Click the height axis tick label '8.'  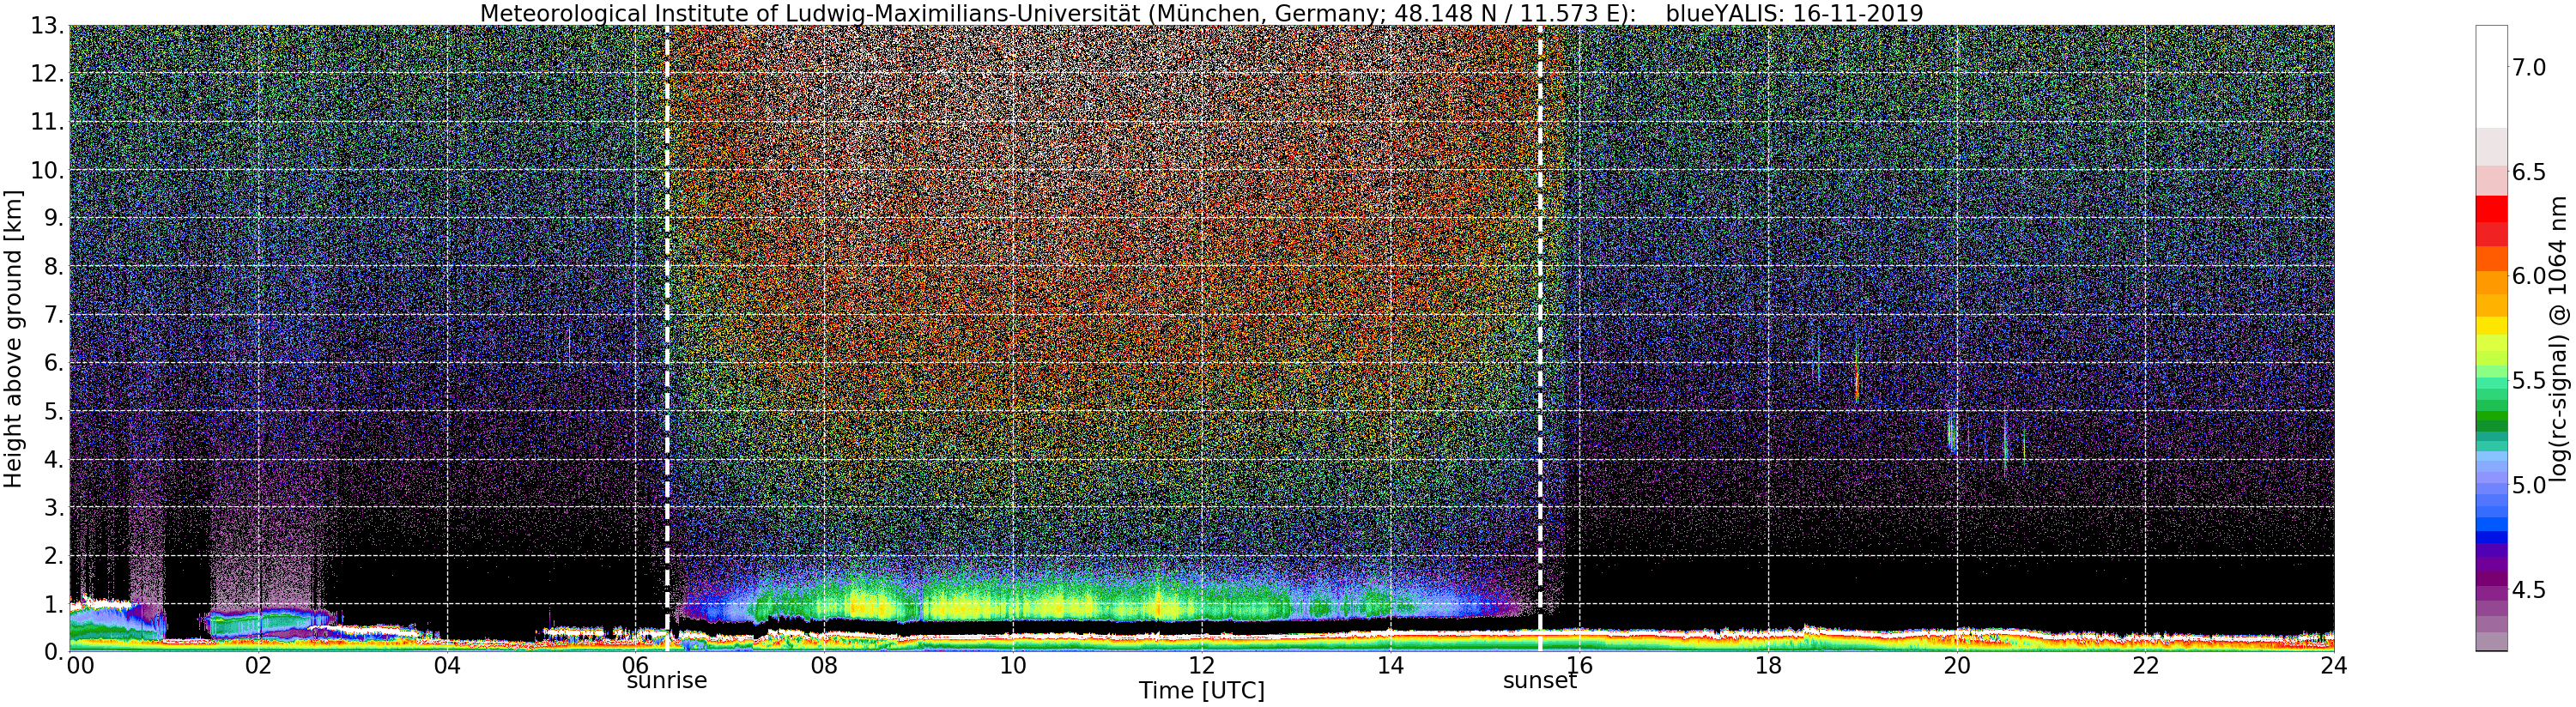pos(55,266)
